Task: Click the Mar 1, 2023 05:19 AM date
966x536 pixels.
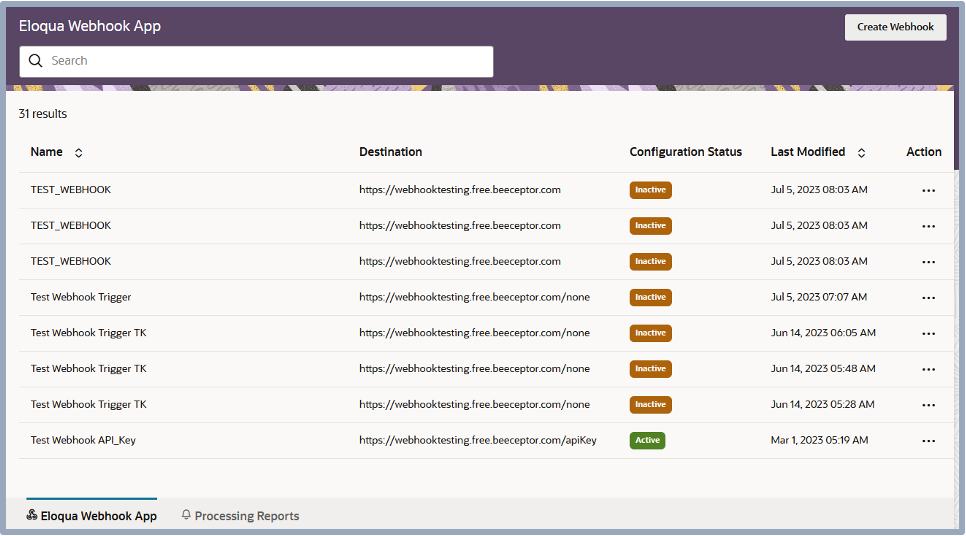Action: click(x=819, y=440)
